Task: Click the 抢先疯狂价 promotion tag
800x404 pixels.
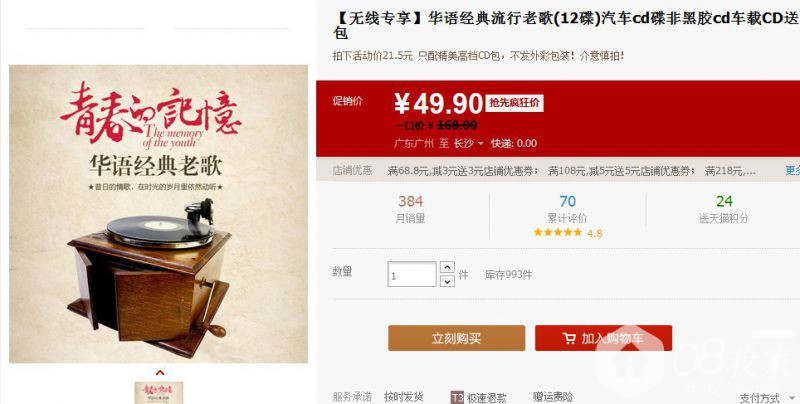Action: 514,103
